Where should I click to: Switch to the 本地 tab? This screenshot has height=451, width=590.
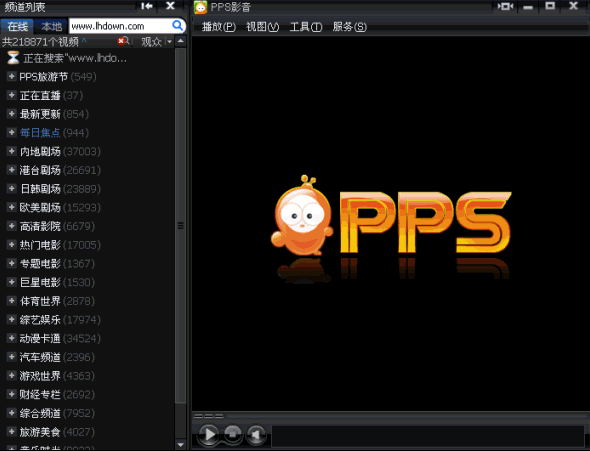[51, 26]
